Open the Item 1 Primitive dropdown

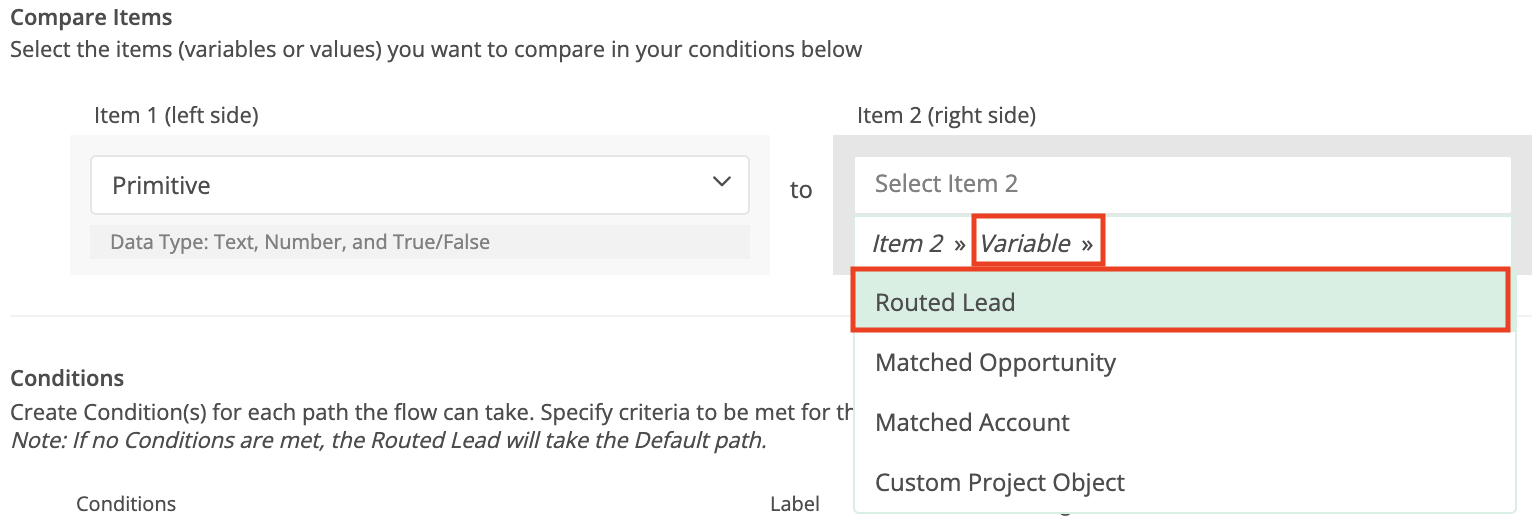[419, 185]
